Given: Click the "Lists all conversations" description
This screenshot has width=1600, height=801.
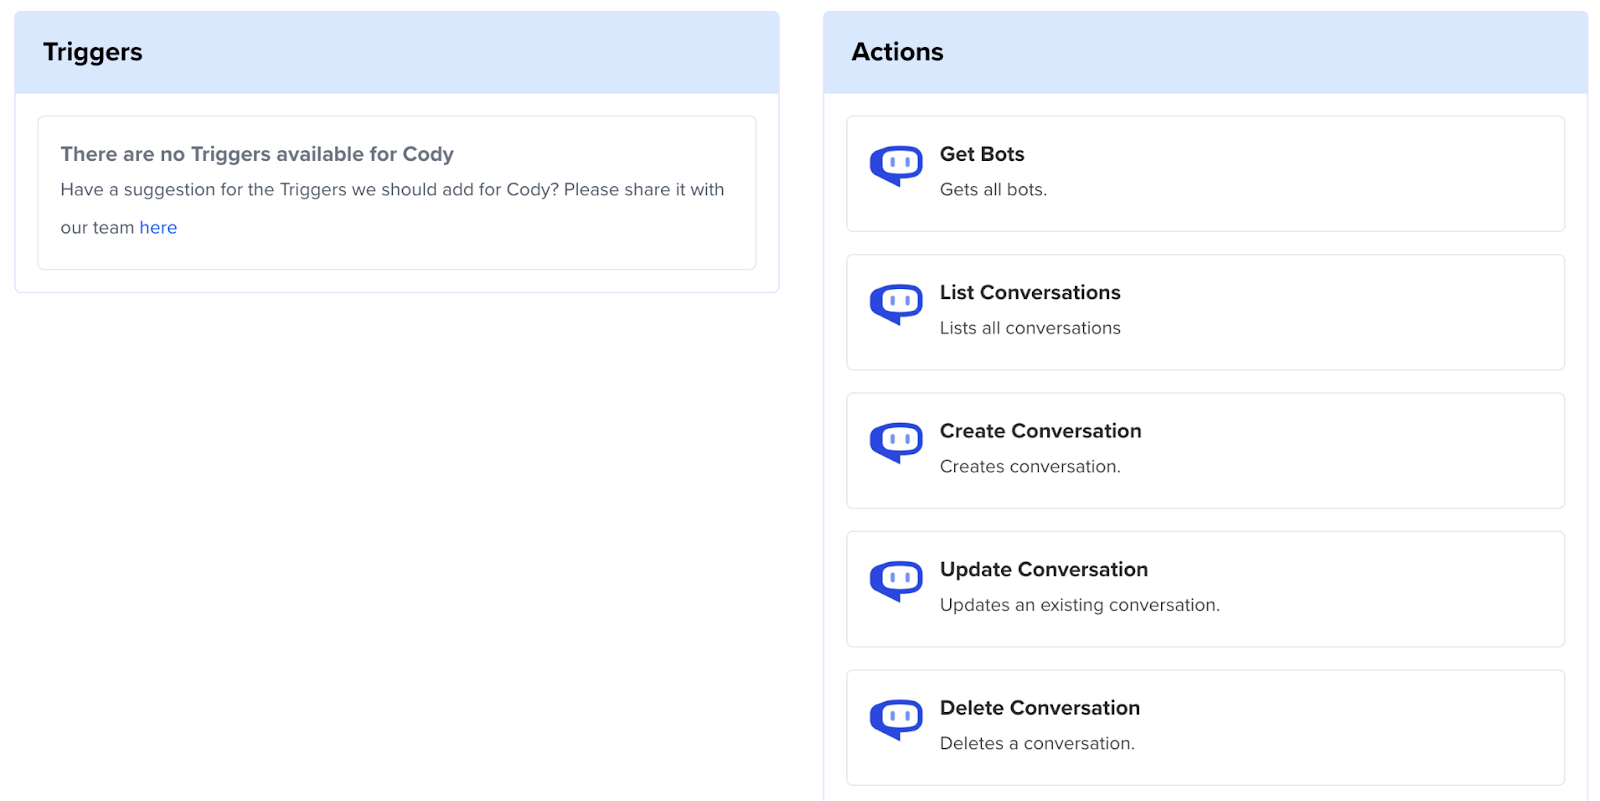Looking at the screenshot, I should 1030,328.
